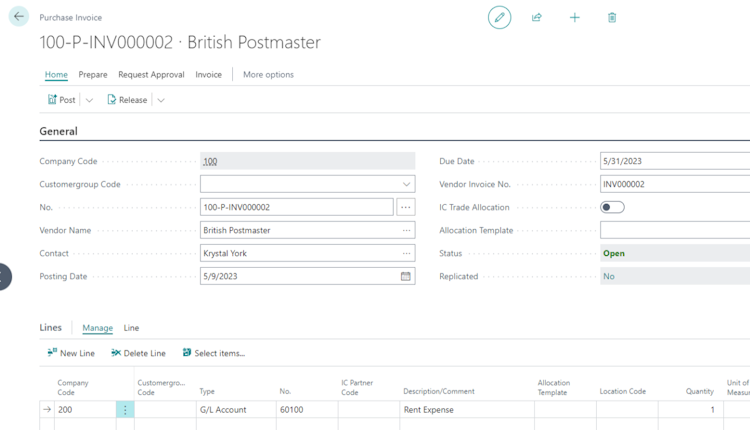The width and height of the screenshot is (750, 430).
Task: Click the Delete Line button
Action: pos(138,353)
